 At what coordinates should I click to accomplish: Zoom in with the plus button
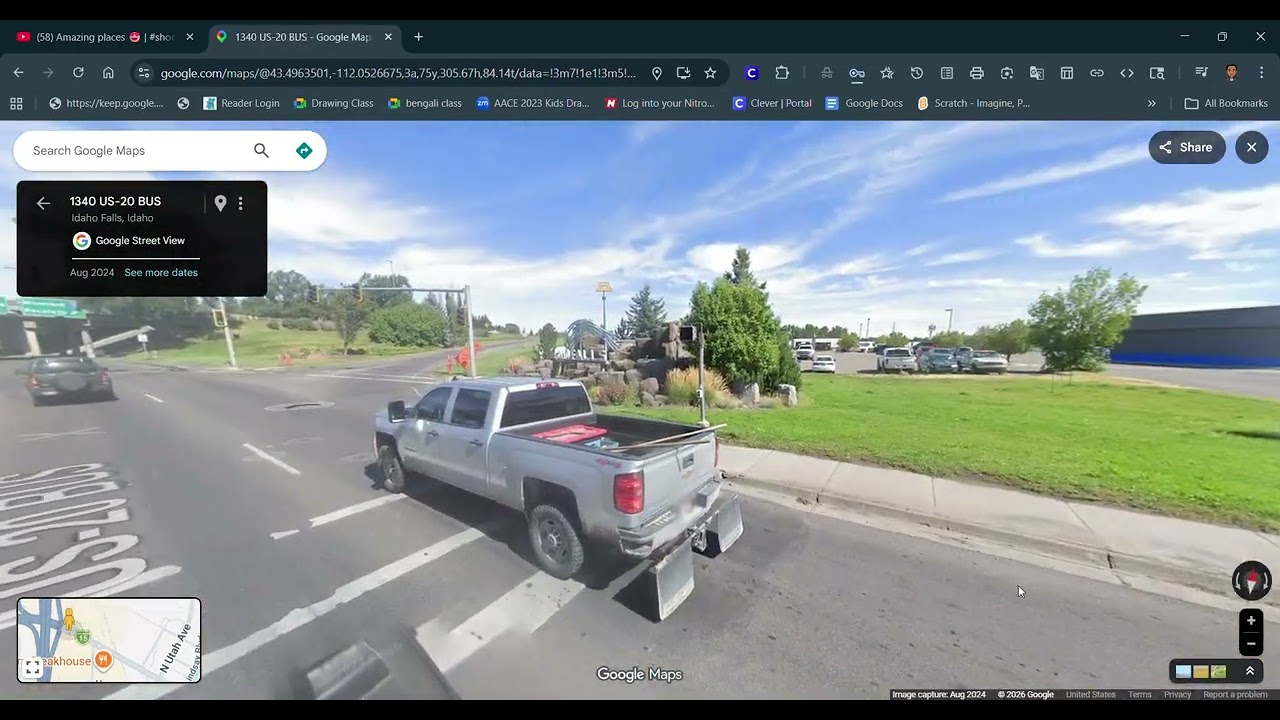(1250, 621)
